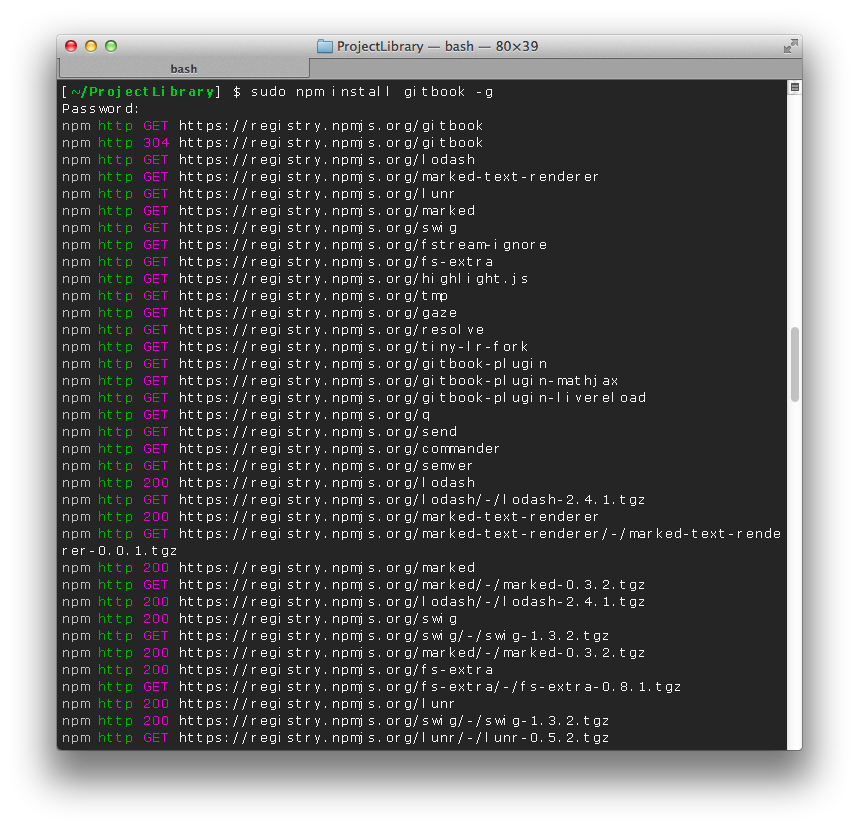Click the Password: prompt line
859x829 pixels.
(101, 109)
